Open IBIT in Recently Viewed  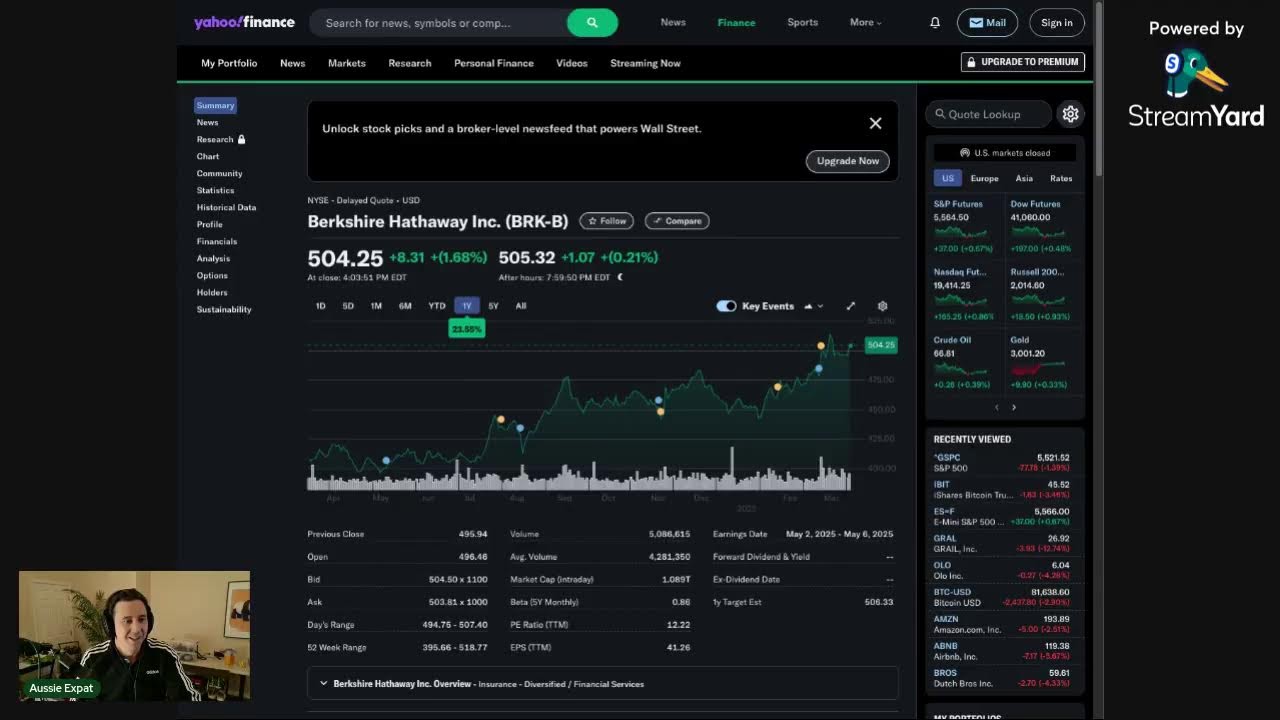point(1001,489)
